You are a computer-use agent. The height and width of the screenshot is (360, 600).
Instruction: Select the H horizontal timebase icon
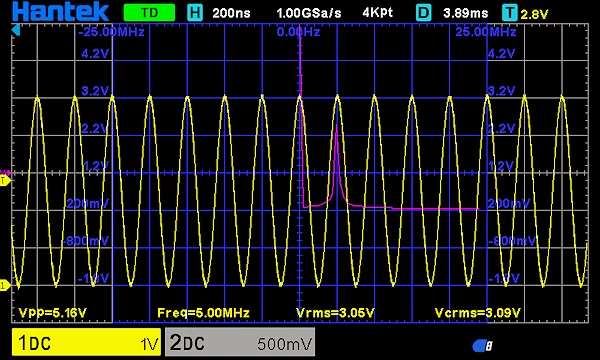[x=195, y=13]
